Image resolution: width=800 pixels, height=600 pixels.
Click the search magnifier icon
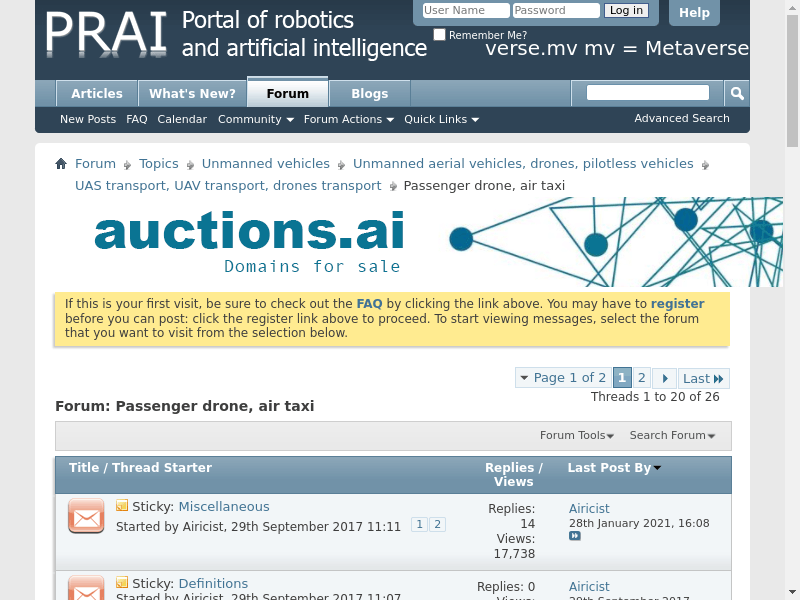(x=737, y=93)
